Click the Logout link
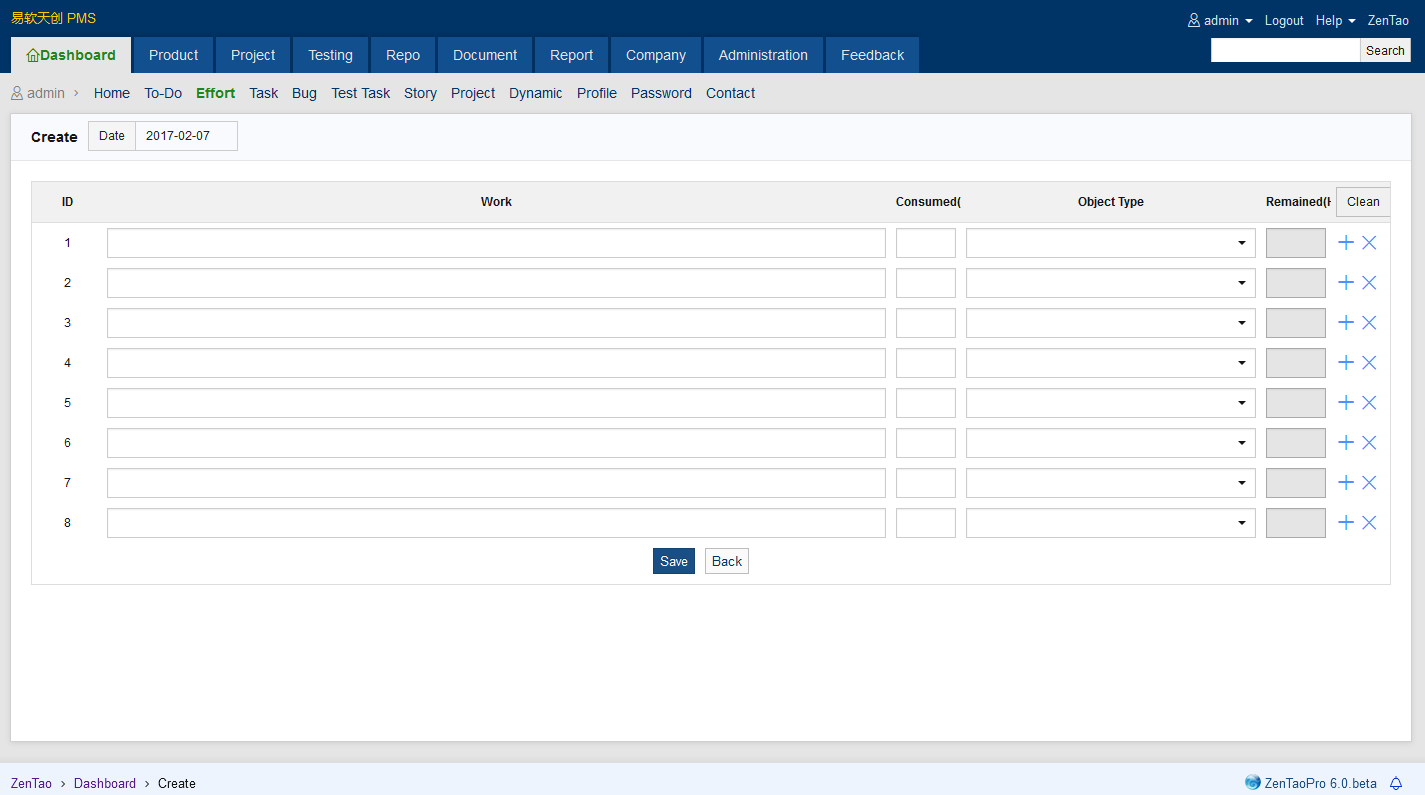 [1284, 21]
